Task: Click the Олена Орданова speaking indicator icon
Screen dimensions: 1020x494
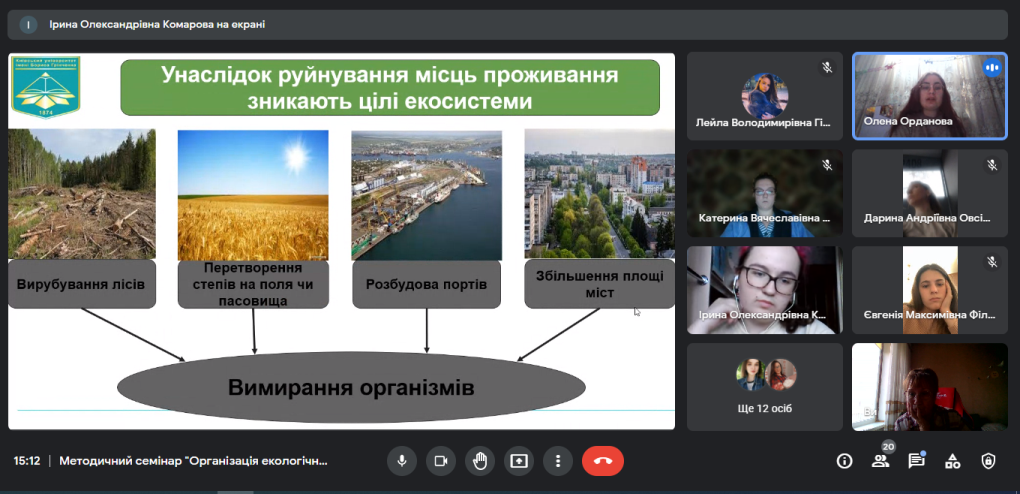Action: pyautogui.click(x=992, y=68)
